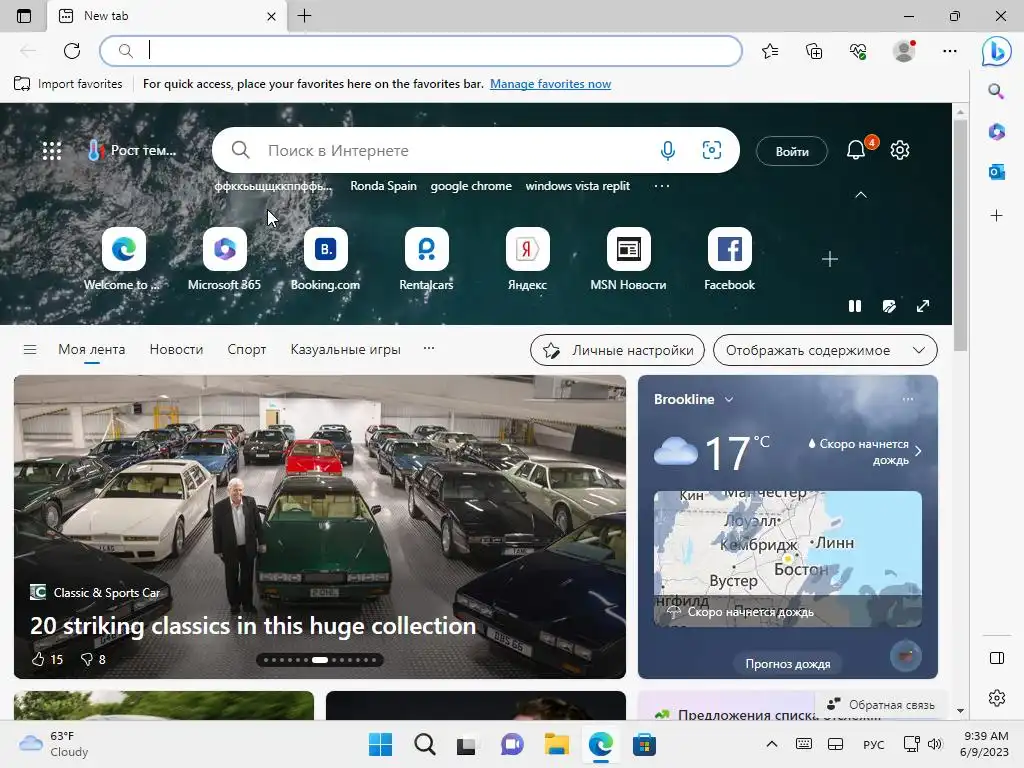Image resolution: width=1024 pixels, height=768 pixels.
Task: Click the browser address bar
Action: [x=421, y=51]
